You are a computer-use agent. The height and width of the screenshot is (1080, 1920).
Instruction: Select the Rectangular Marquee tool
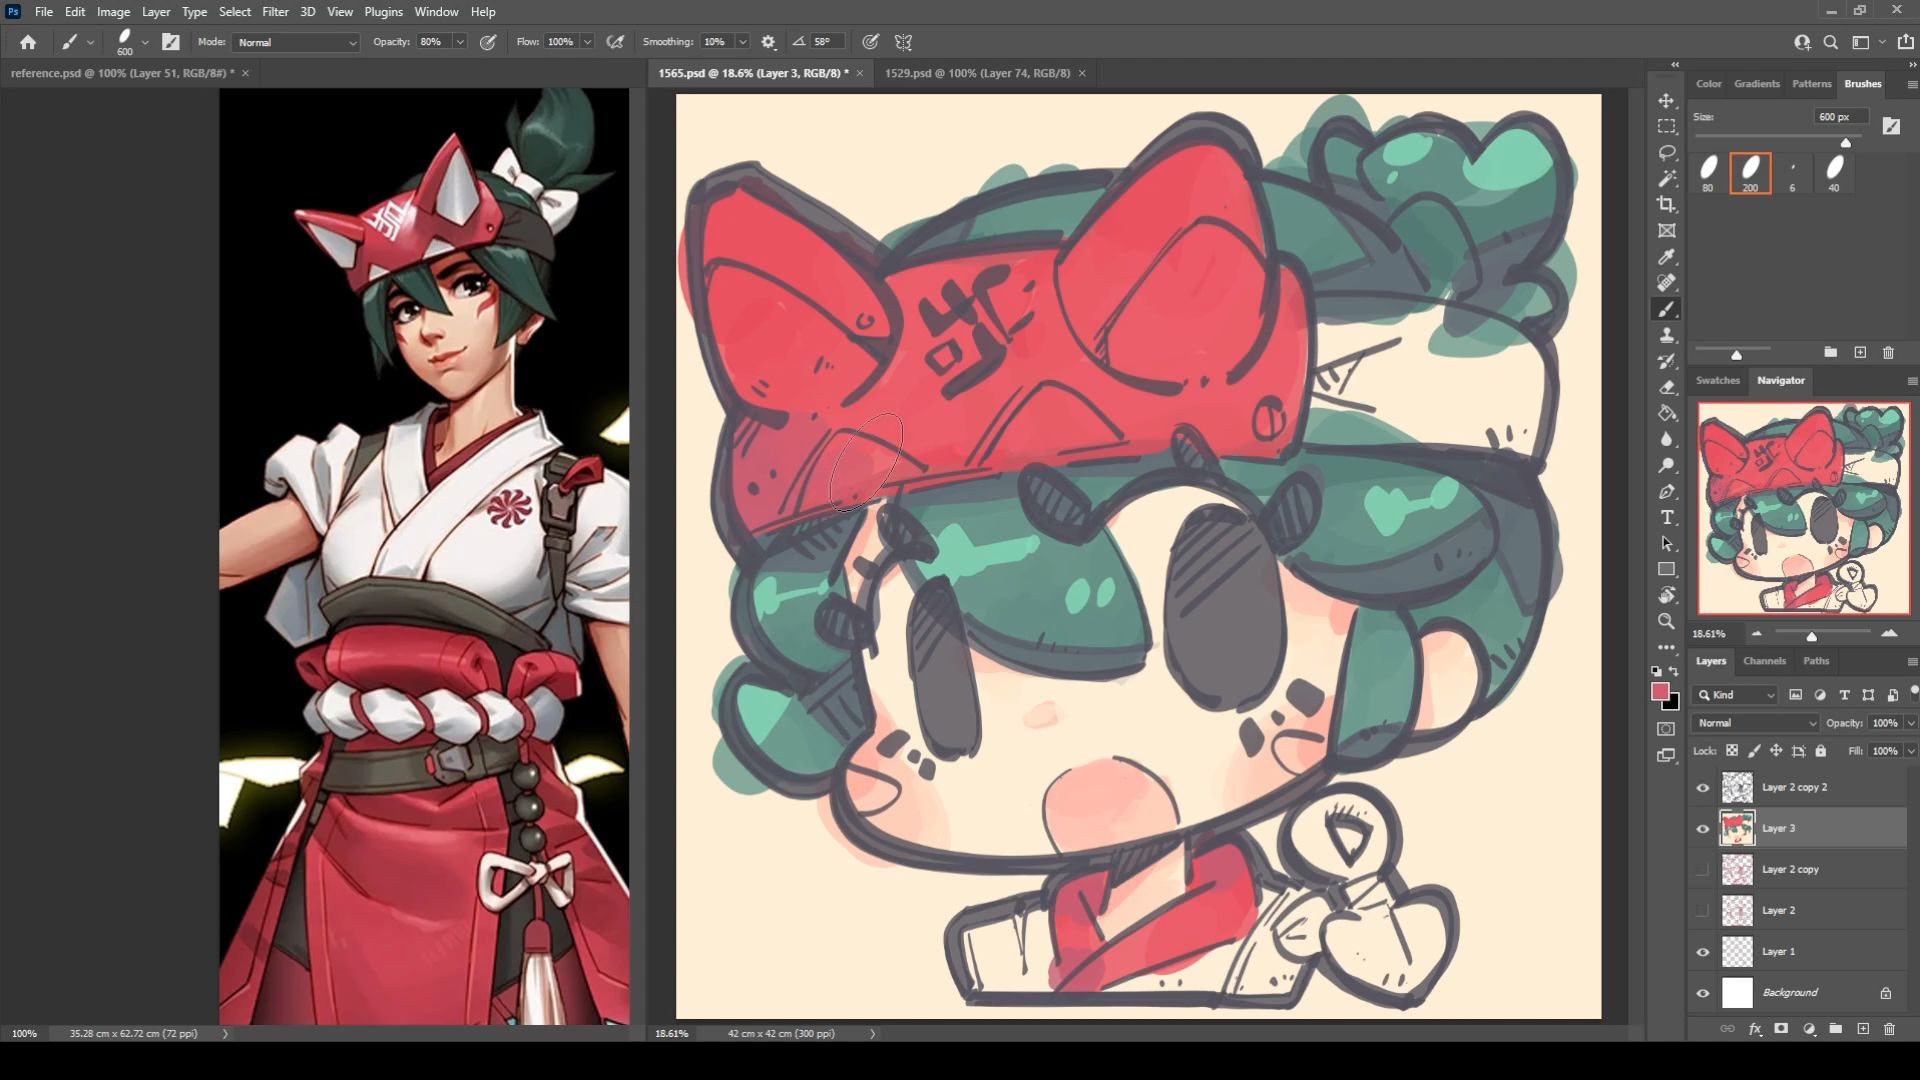coord(1666,126)
